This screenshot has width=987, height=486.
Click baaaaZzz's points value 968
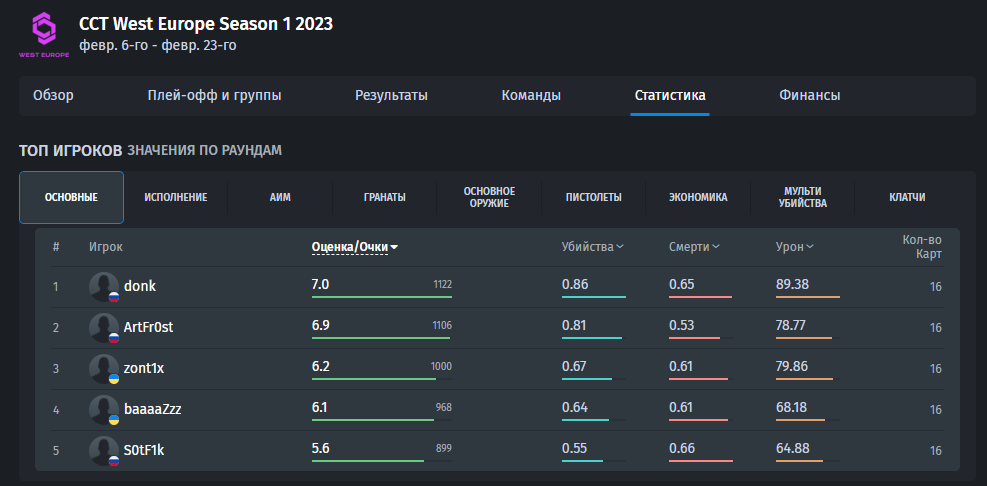pos(444,407)
